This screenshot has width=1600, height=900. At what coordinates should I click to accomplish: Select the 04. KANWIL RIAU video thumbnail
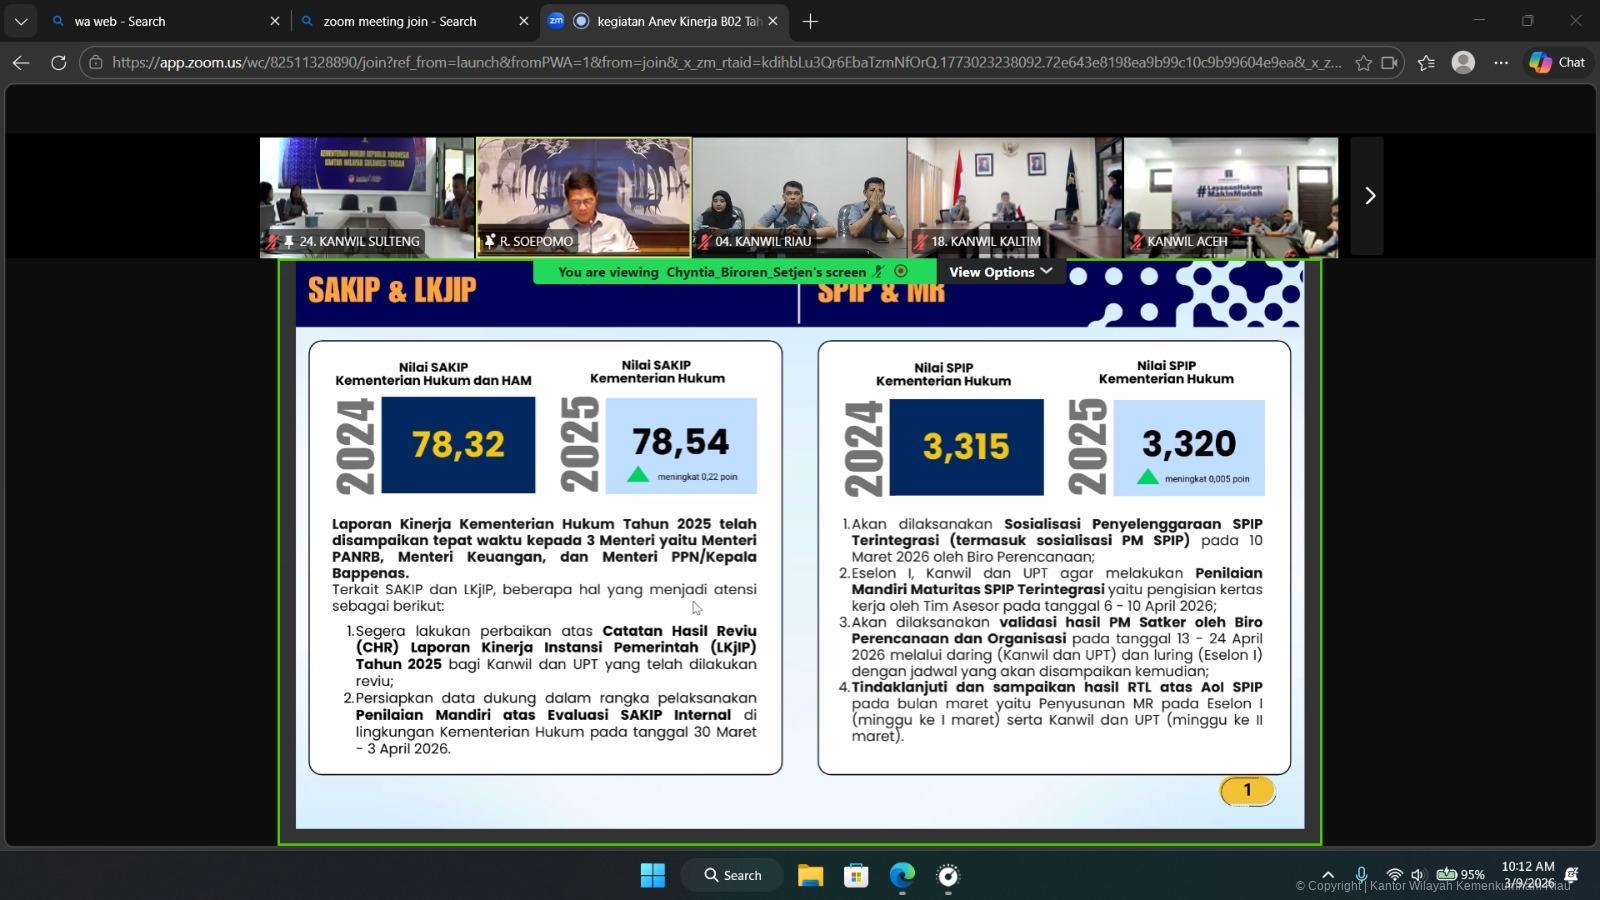pos(799,195)
